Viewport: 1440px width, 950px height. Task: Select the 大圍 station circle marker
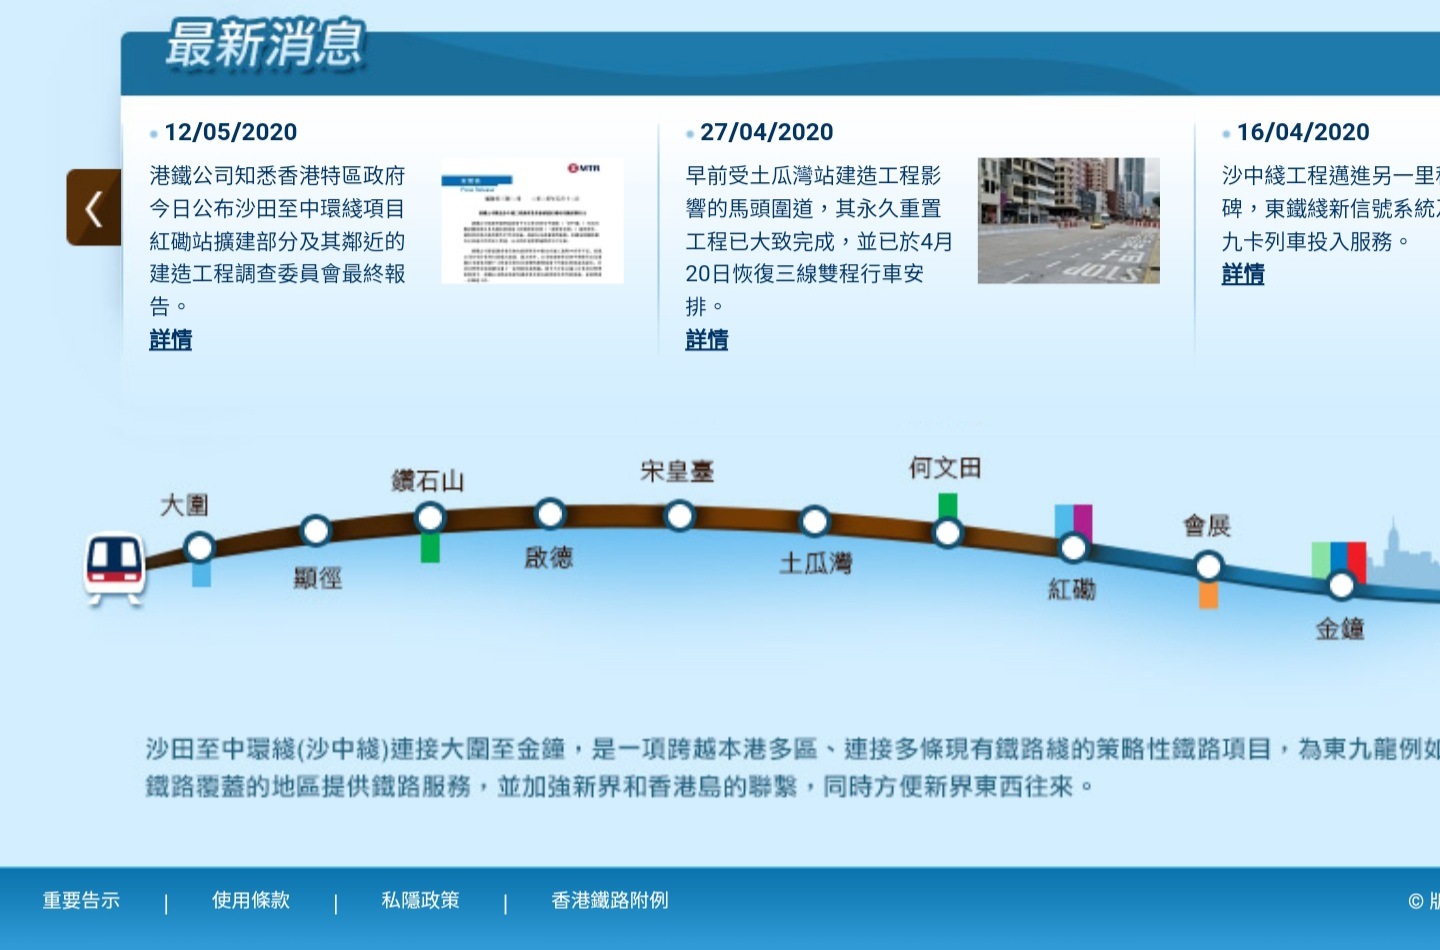coord(200,547)
